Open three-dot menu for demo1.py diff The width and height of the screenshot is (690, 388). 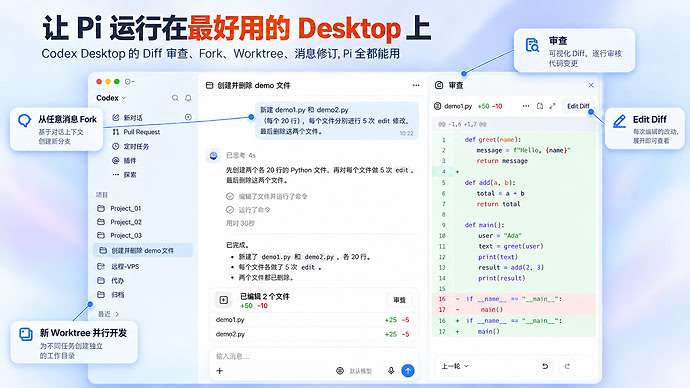click(526, 106)
